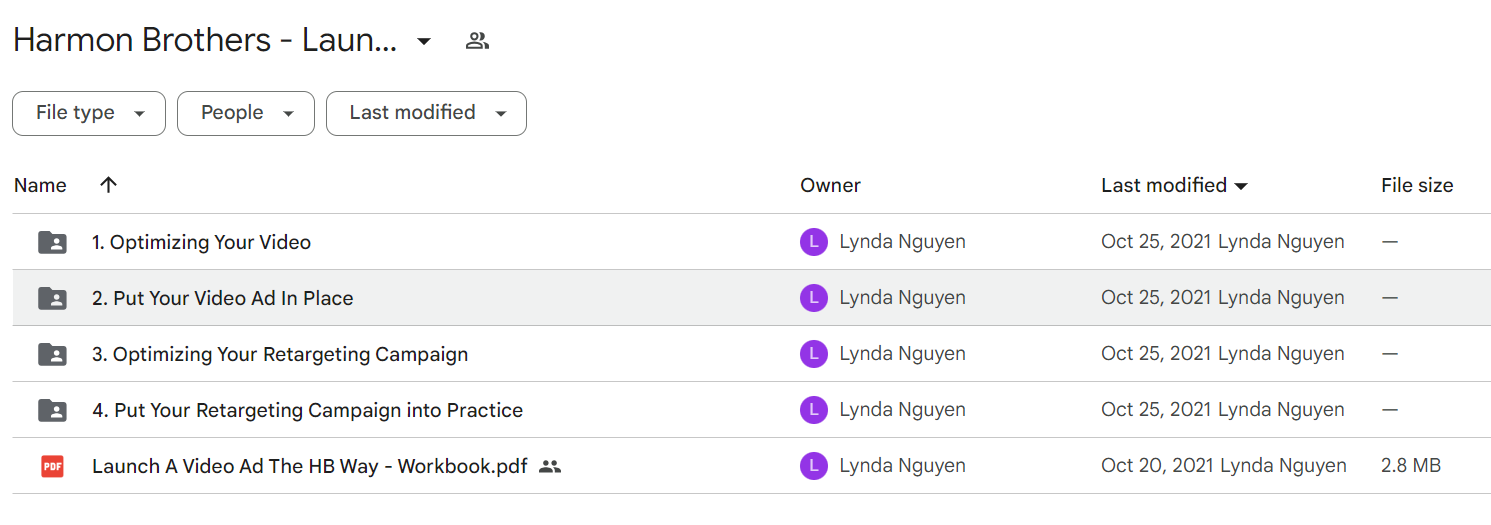Screen dimensions: 1491x525
Task: Click the shared people icon beside folder title
Action: (477, 41)
